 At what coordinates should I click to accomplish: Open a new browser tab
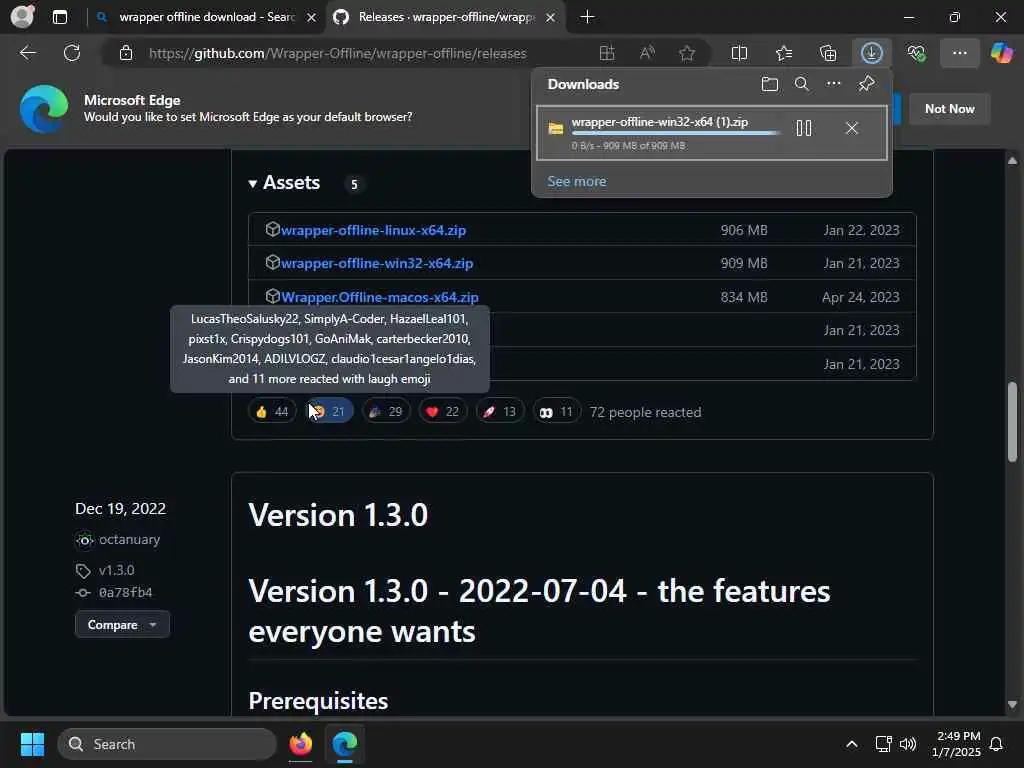point(587,17)
